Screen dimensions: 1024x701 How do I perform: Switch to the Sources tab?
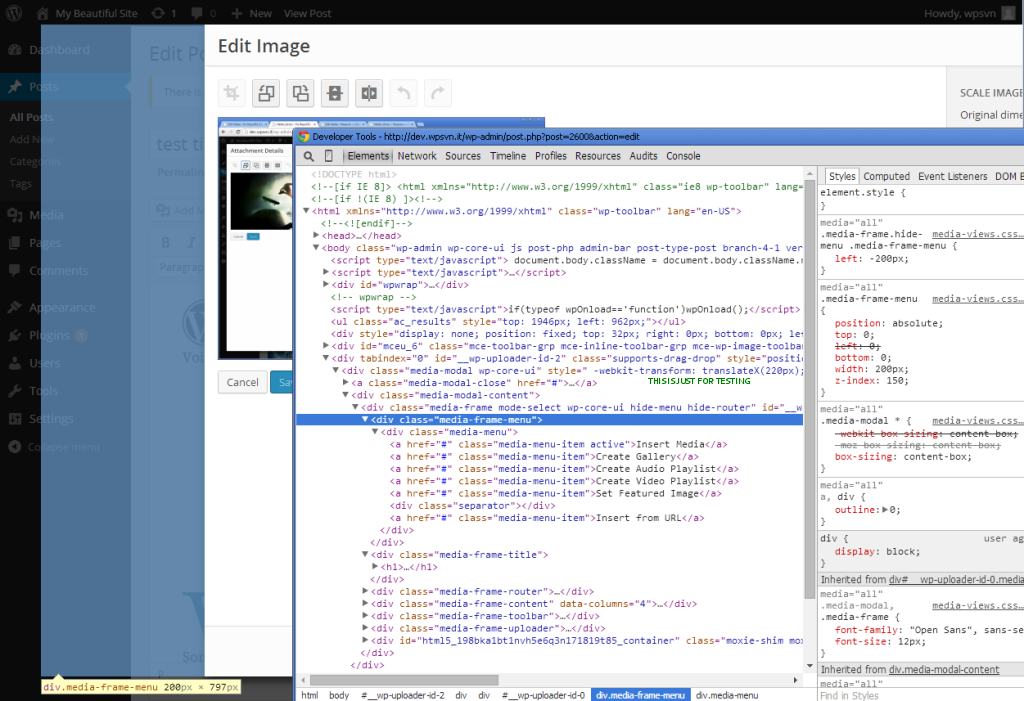click(x=463, y=156)
